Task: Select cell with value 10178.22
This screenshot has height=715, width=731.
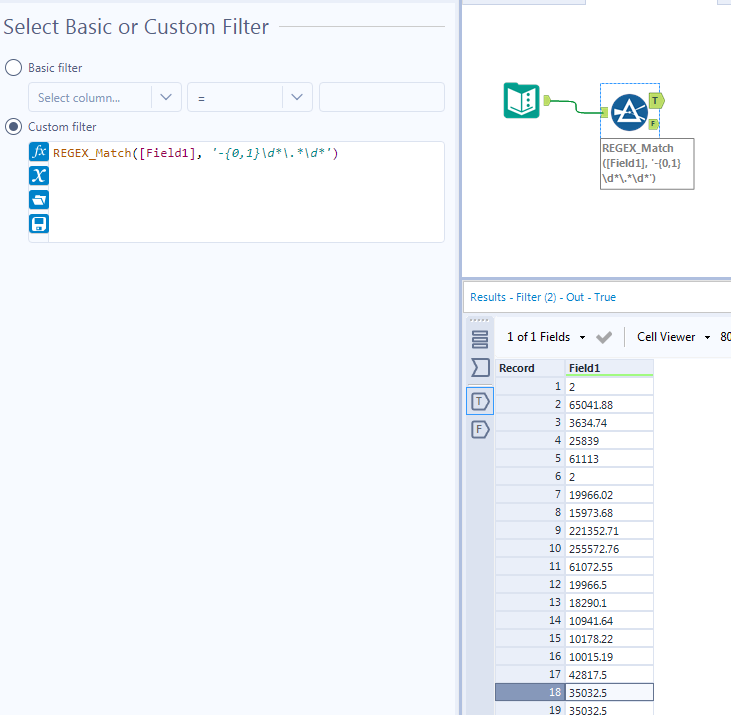Action: 609,639
